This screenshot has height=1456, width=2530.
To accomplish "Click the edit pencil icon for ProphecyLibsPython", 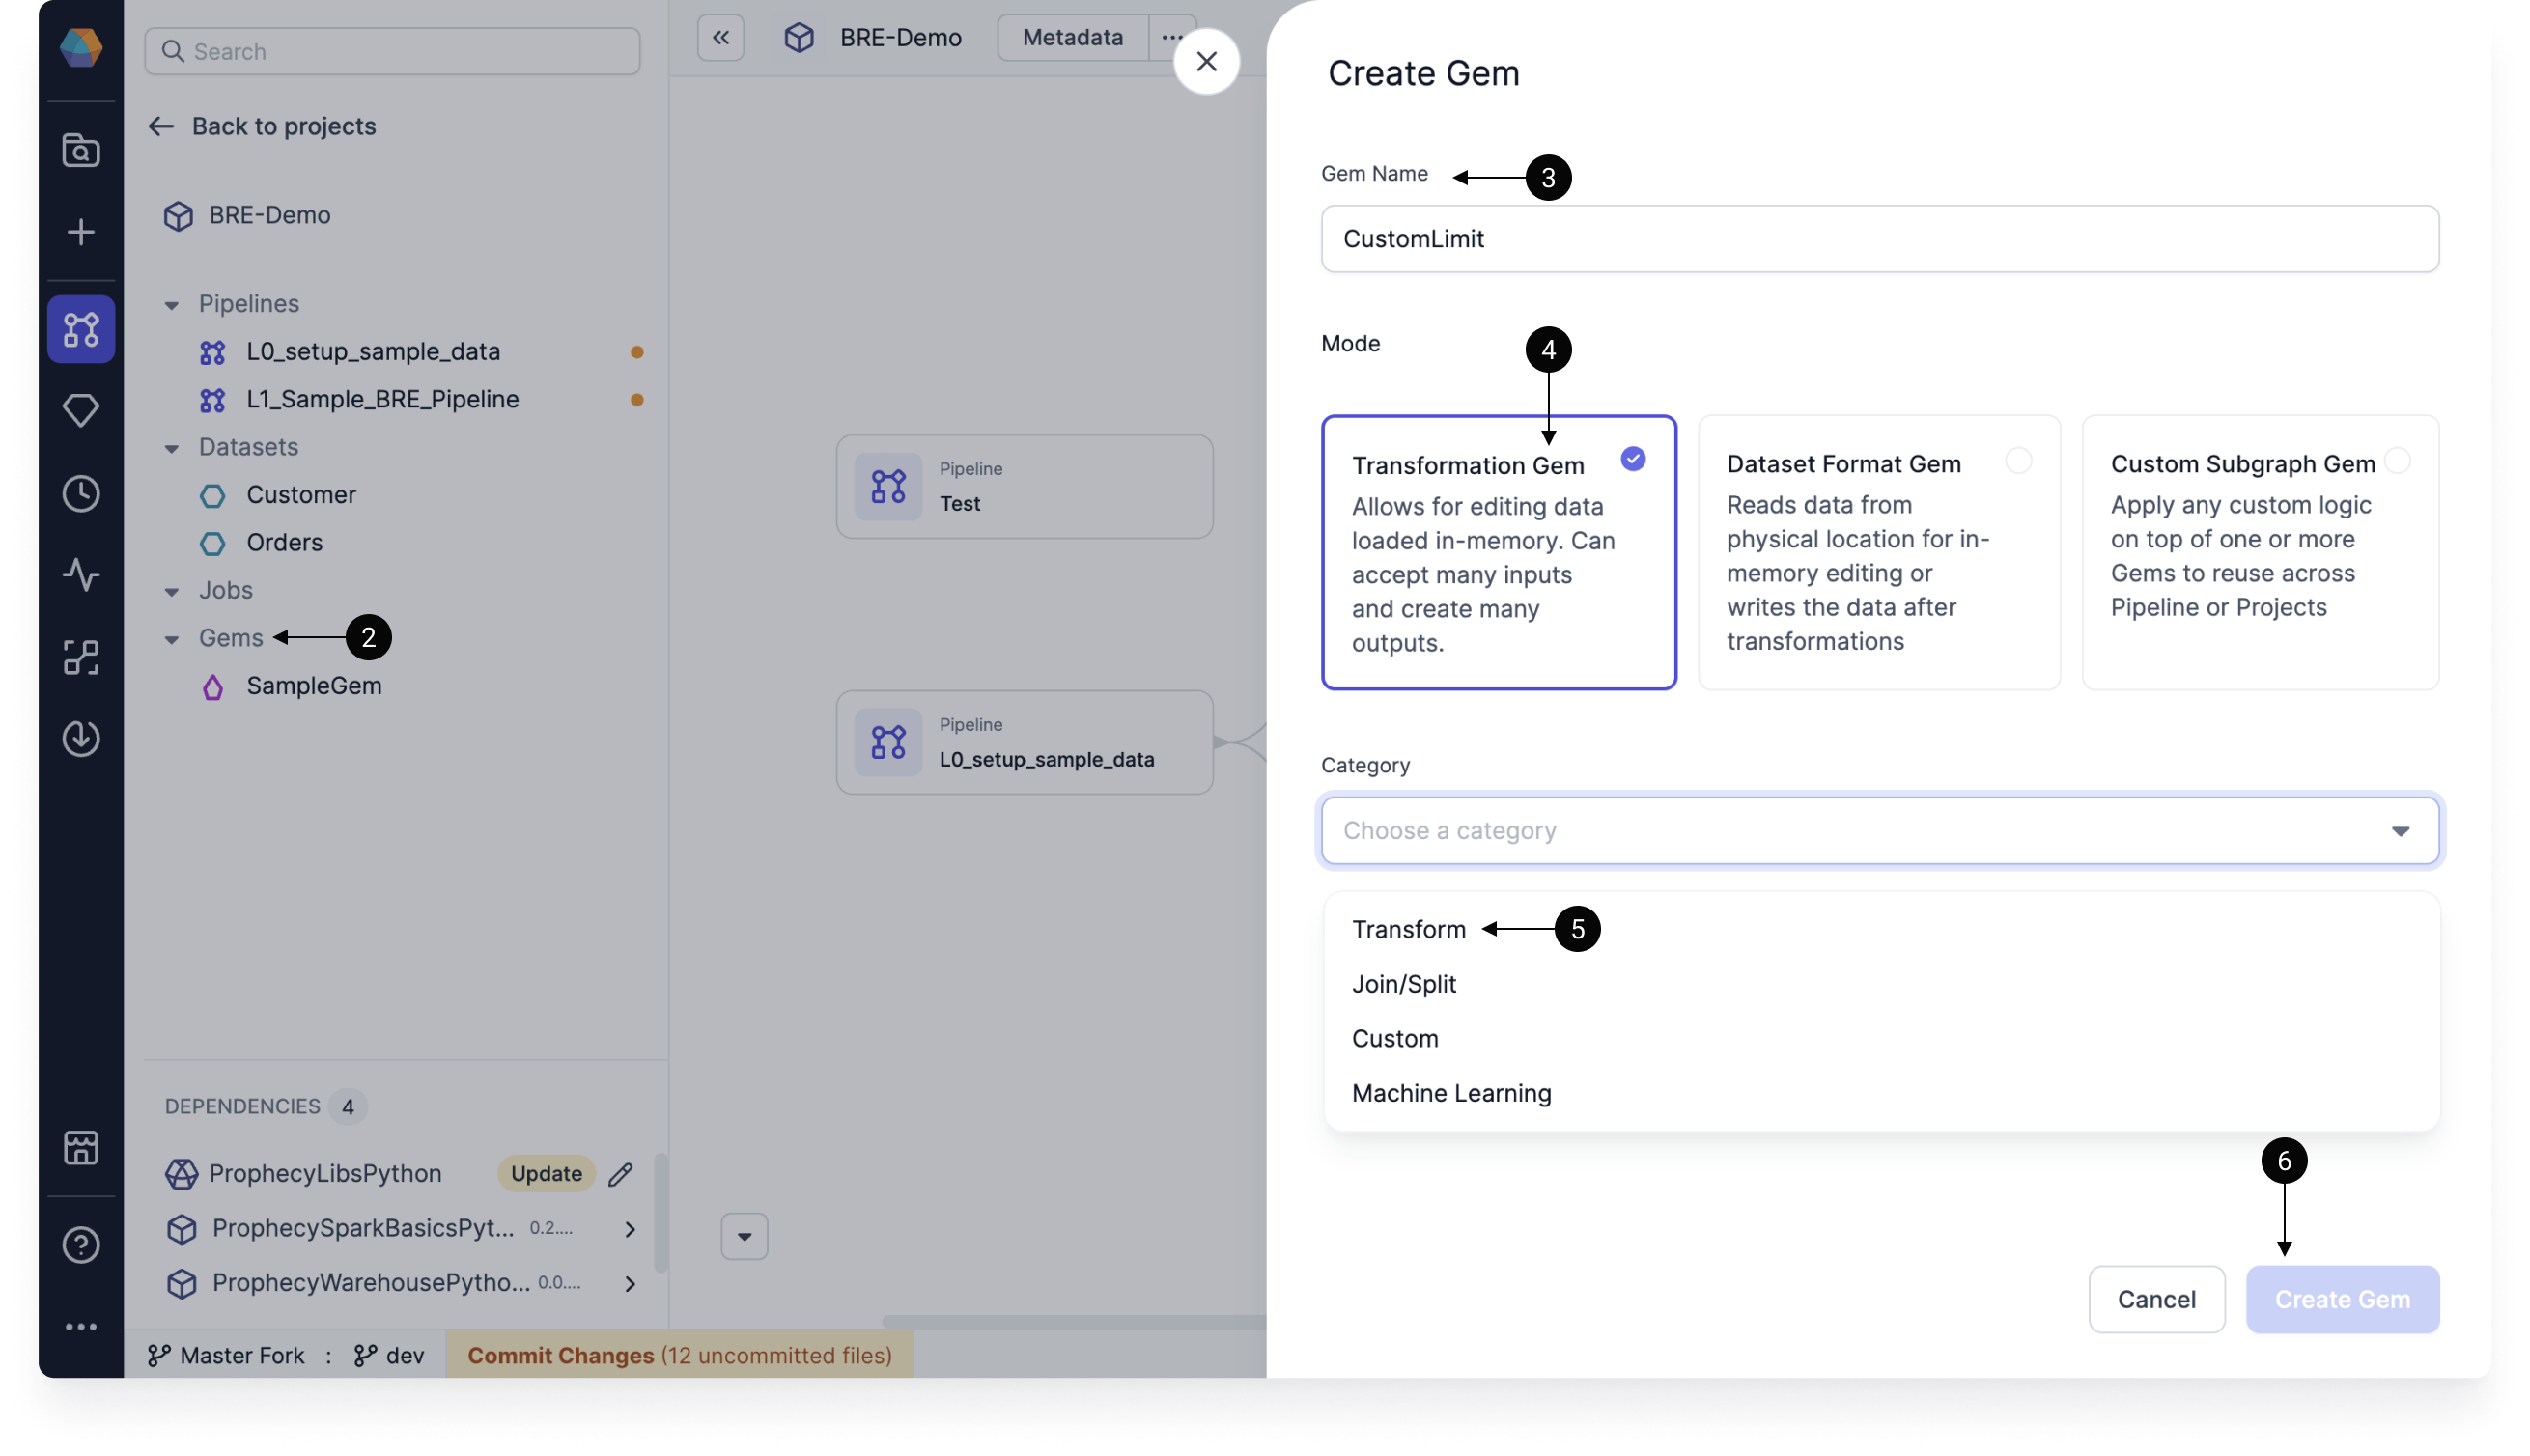I will click(622, 1173).
